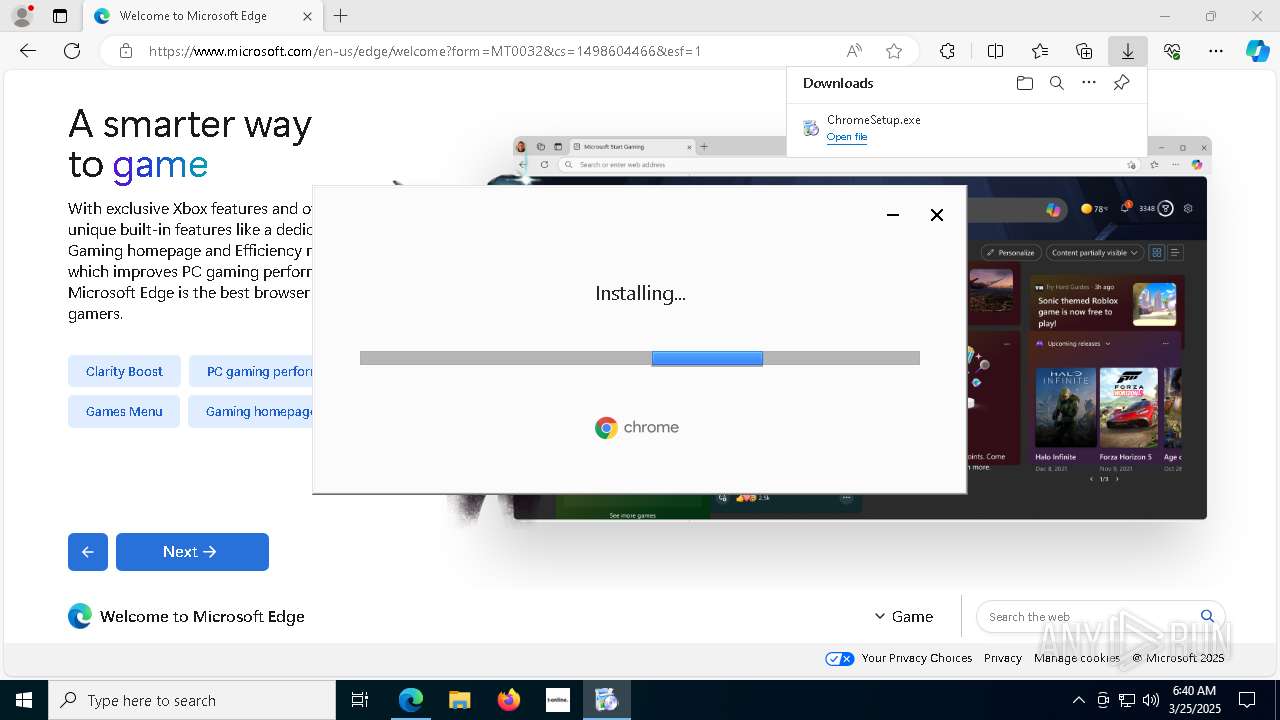This screenshot has height=720, width=1280.
Task: Open a new tab with plus button
Action: pyautogui.click(x=341, y=16)
